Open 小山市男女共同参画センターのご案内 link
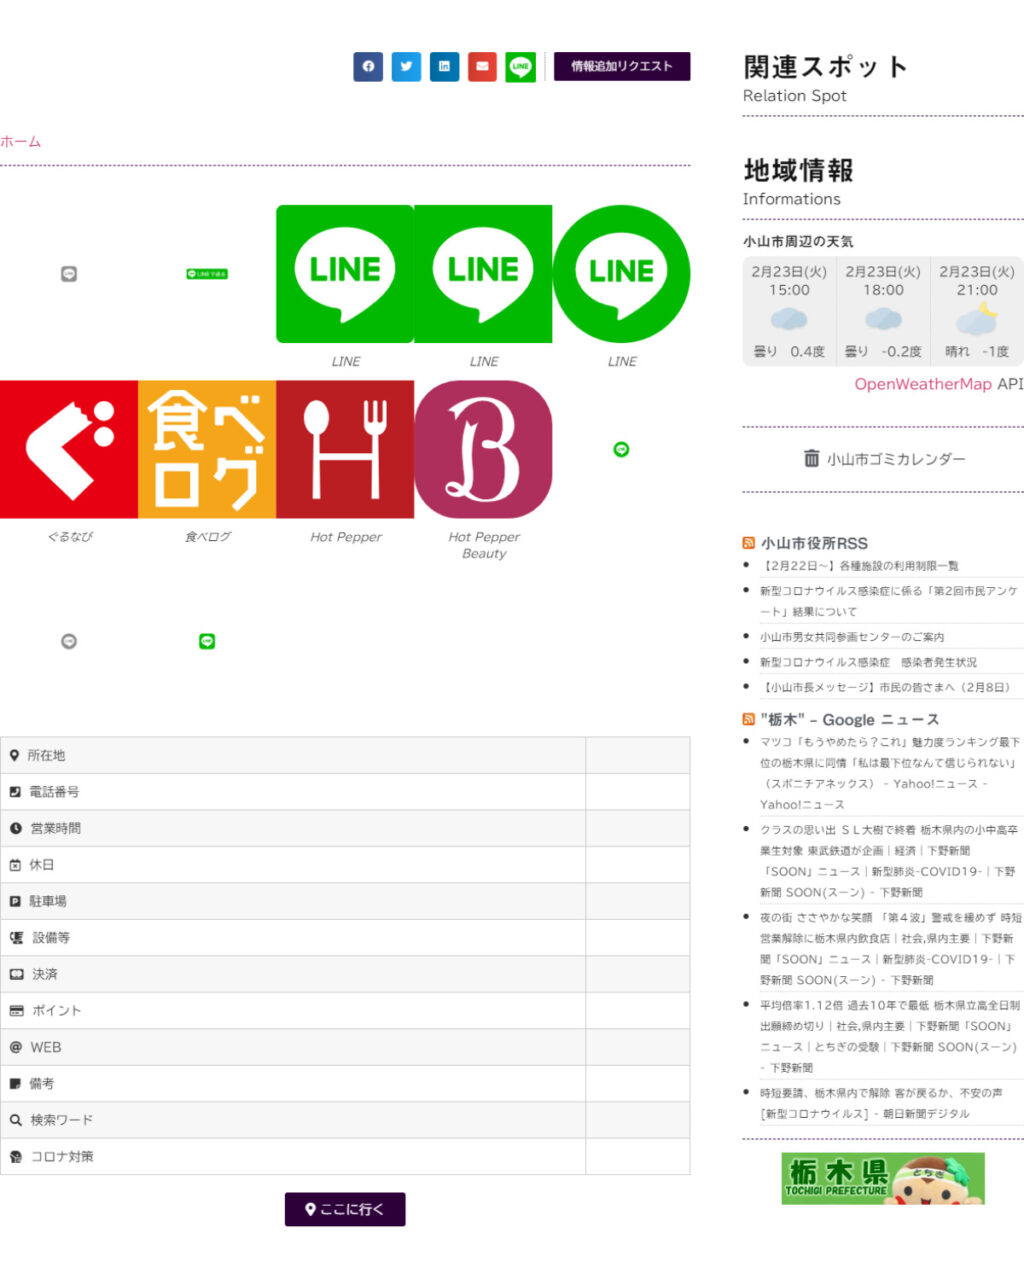This screenshot has height=1280, width=1024. [x=852, y=637]
